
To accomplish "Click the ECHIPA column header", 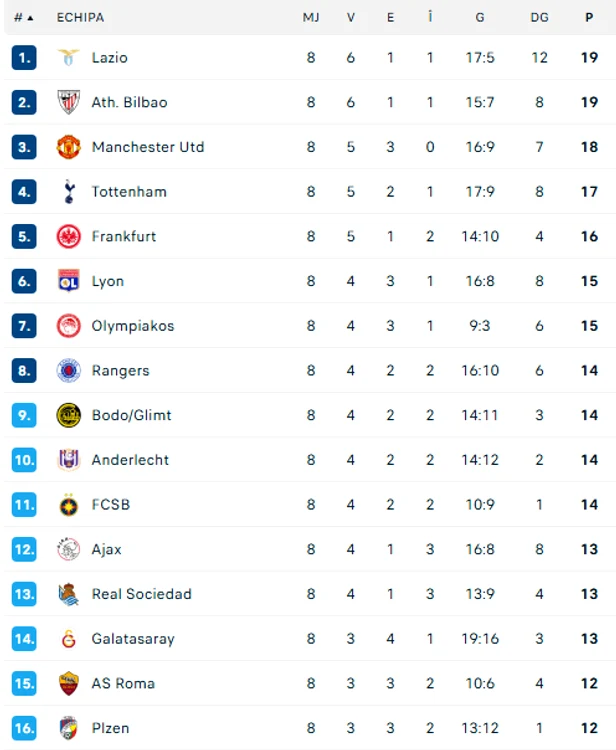I will [80, 18].
